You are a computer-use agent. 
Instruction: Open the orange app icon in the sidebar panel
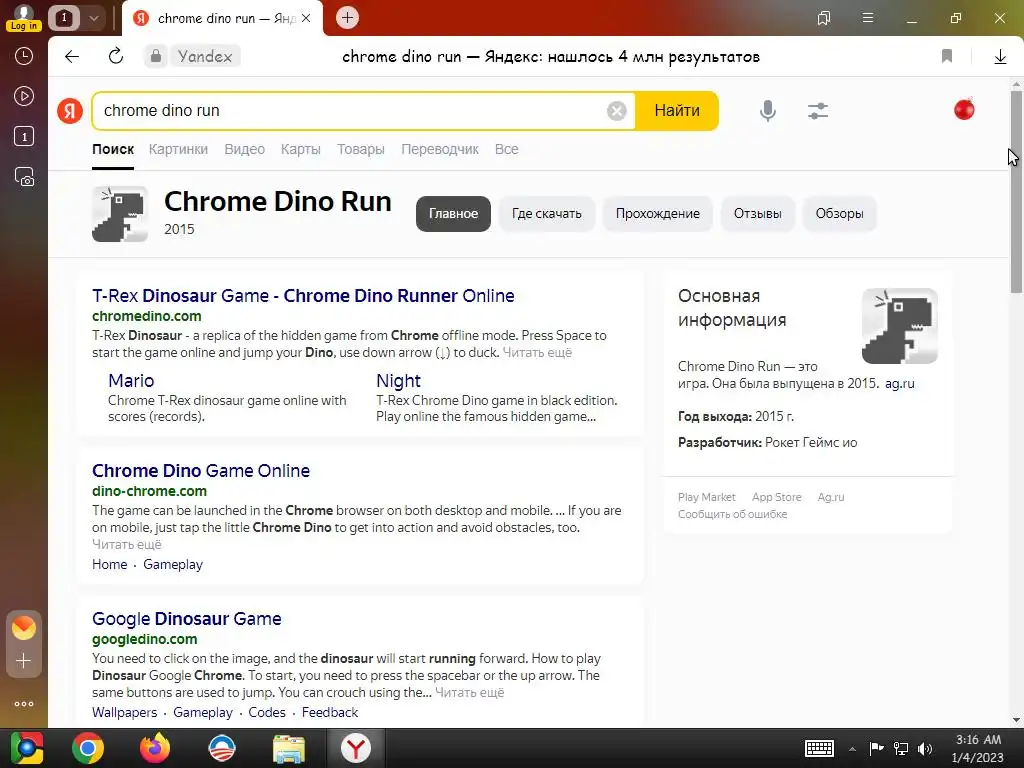(x=24, y=628)
